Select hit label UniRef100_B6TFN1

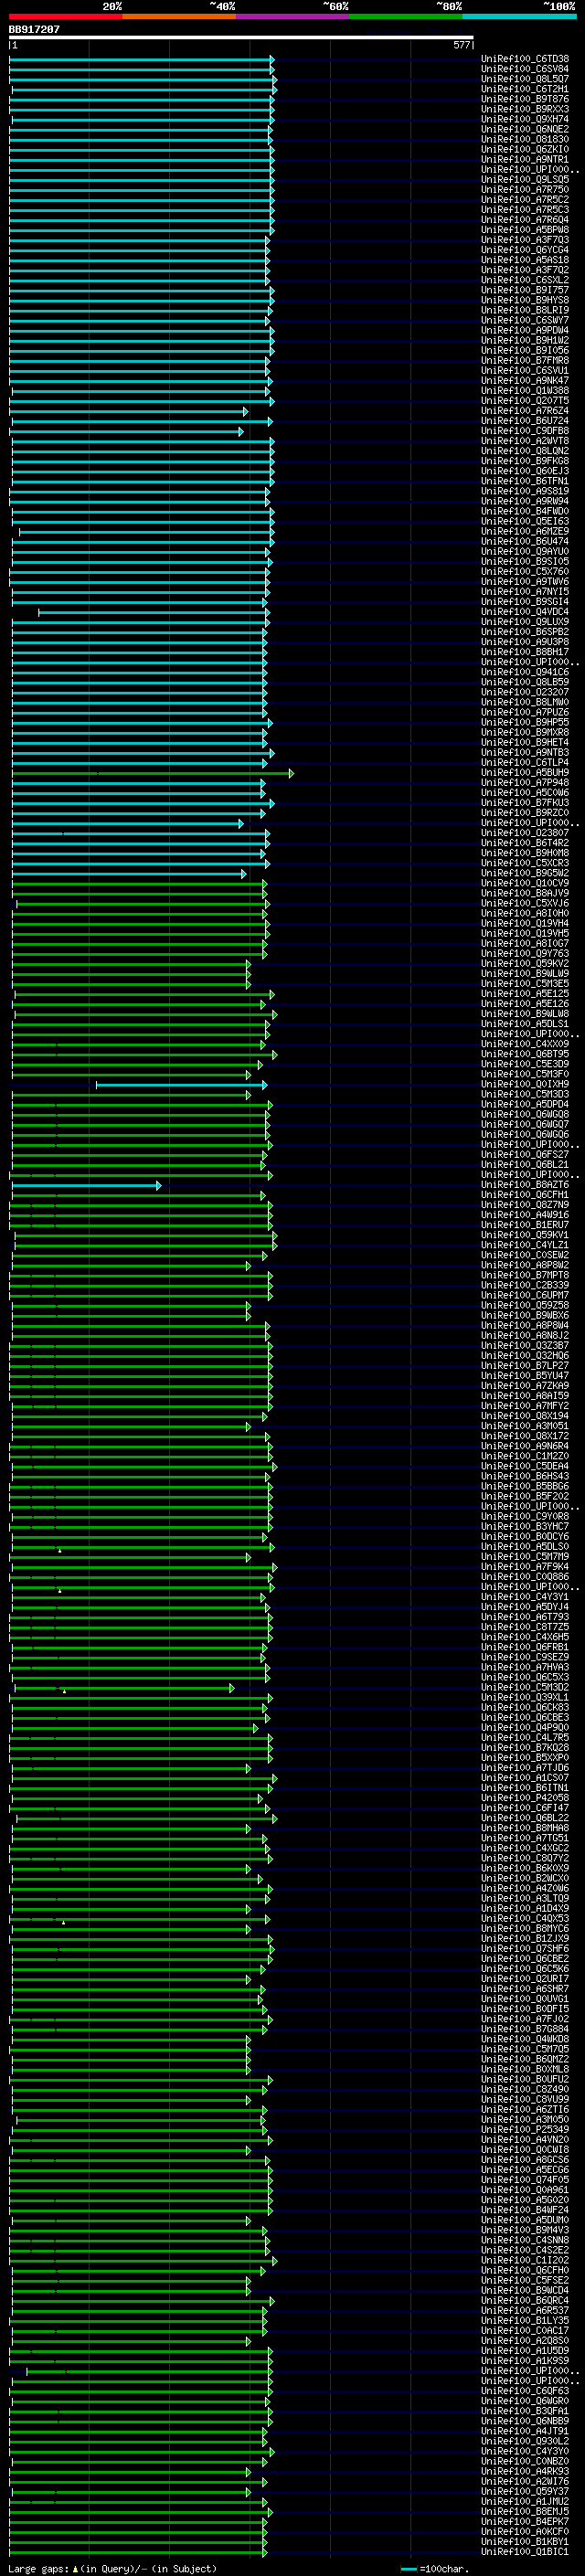coord(525,481)
